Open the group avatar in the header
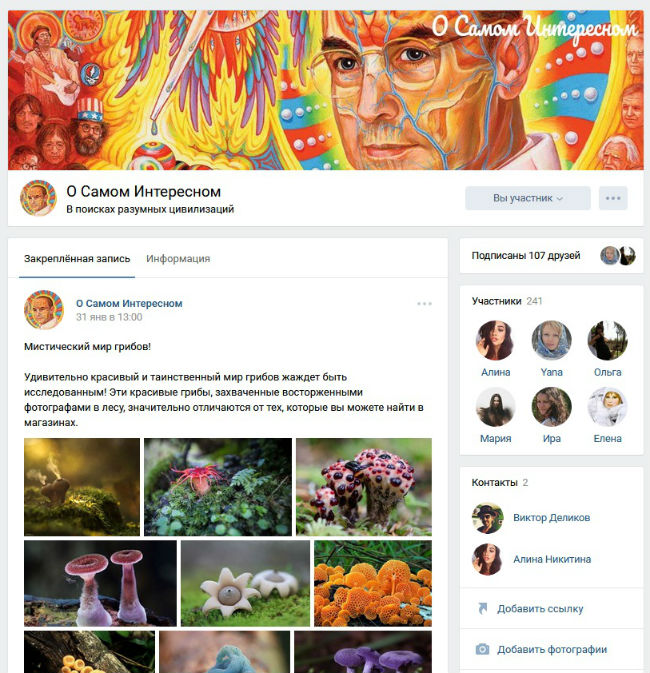Viewport: 650px width, 673px height. tap(38, 198)
